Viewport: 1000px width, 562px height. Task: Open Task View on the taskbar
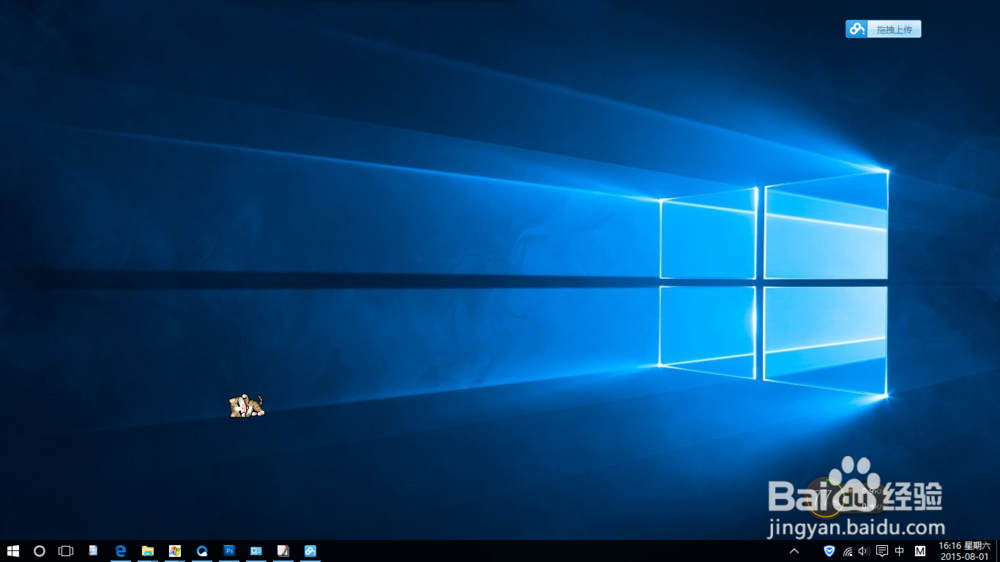click(66, 551)
